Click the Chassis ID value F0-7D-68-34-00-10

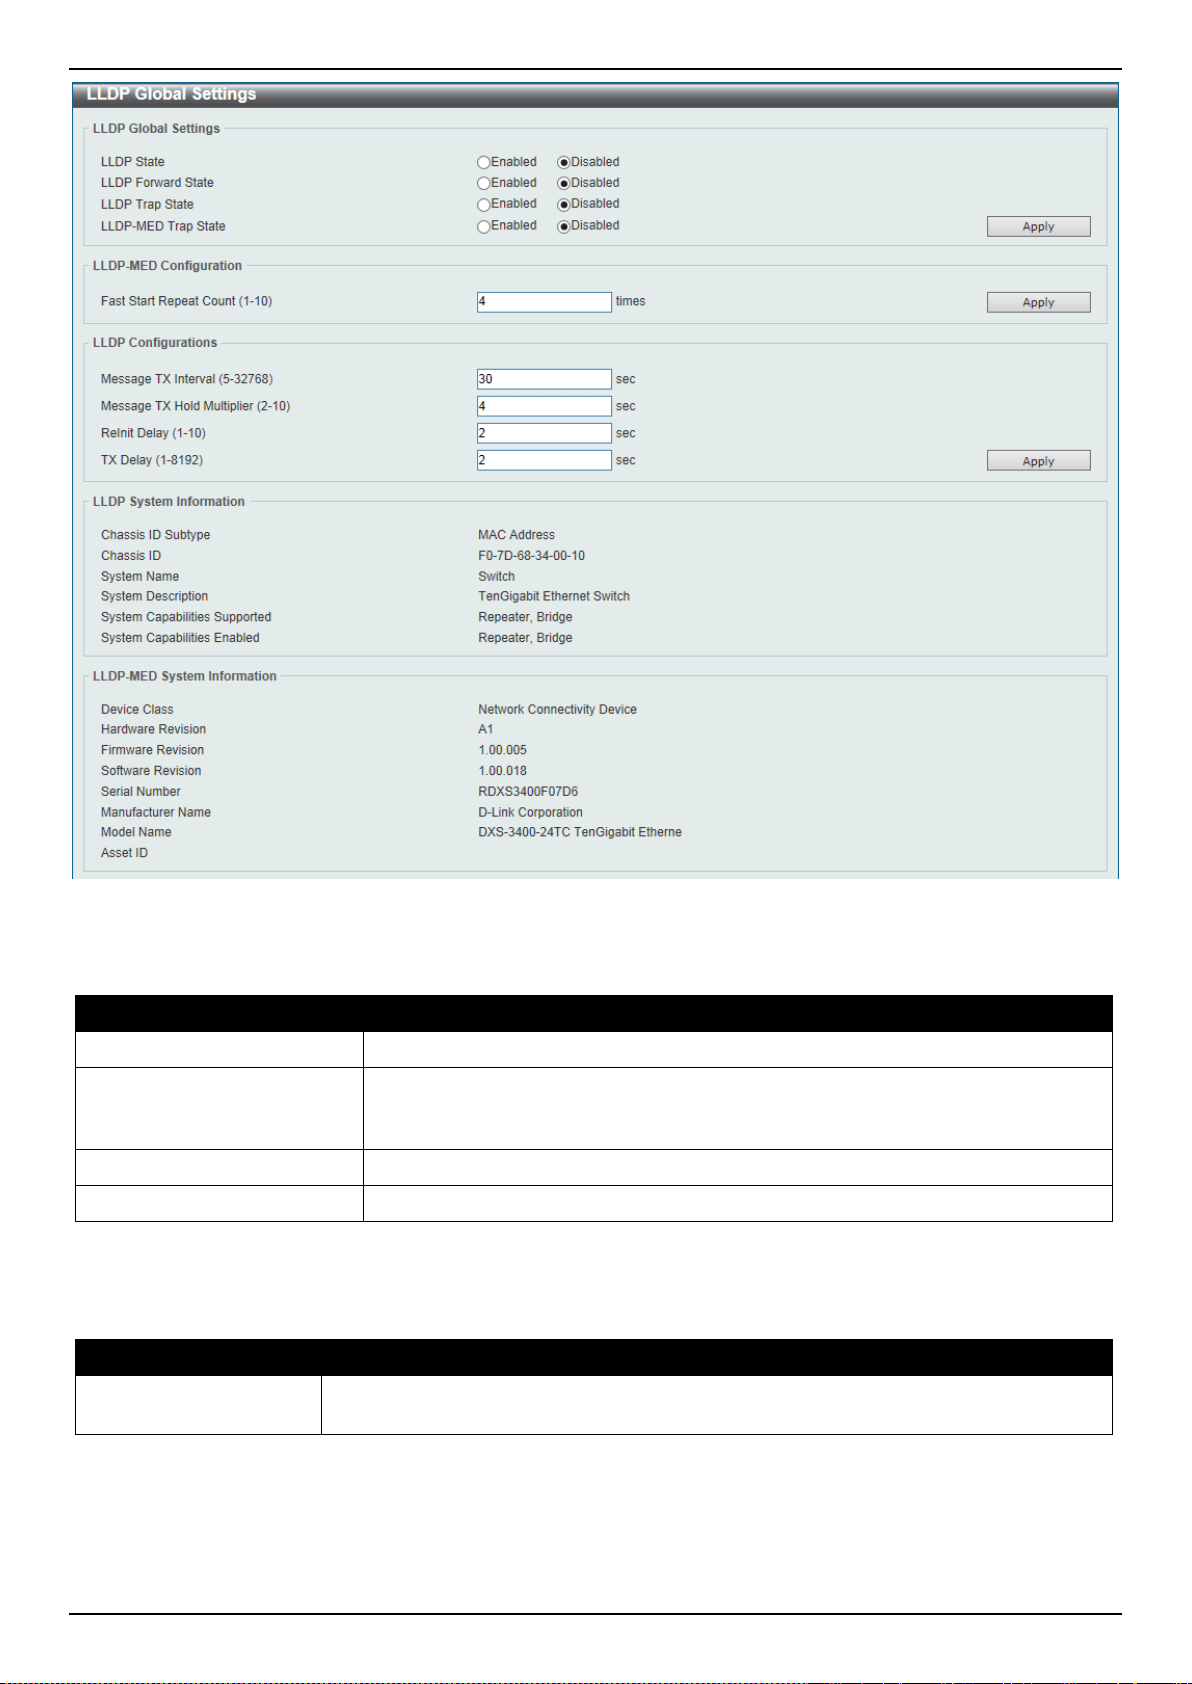coord(531,556)
